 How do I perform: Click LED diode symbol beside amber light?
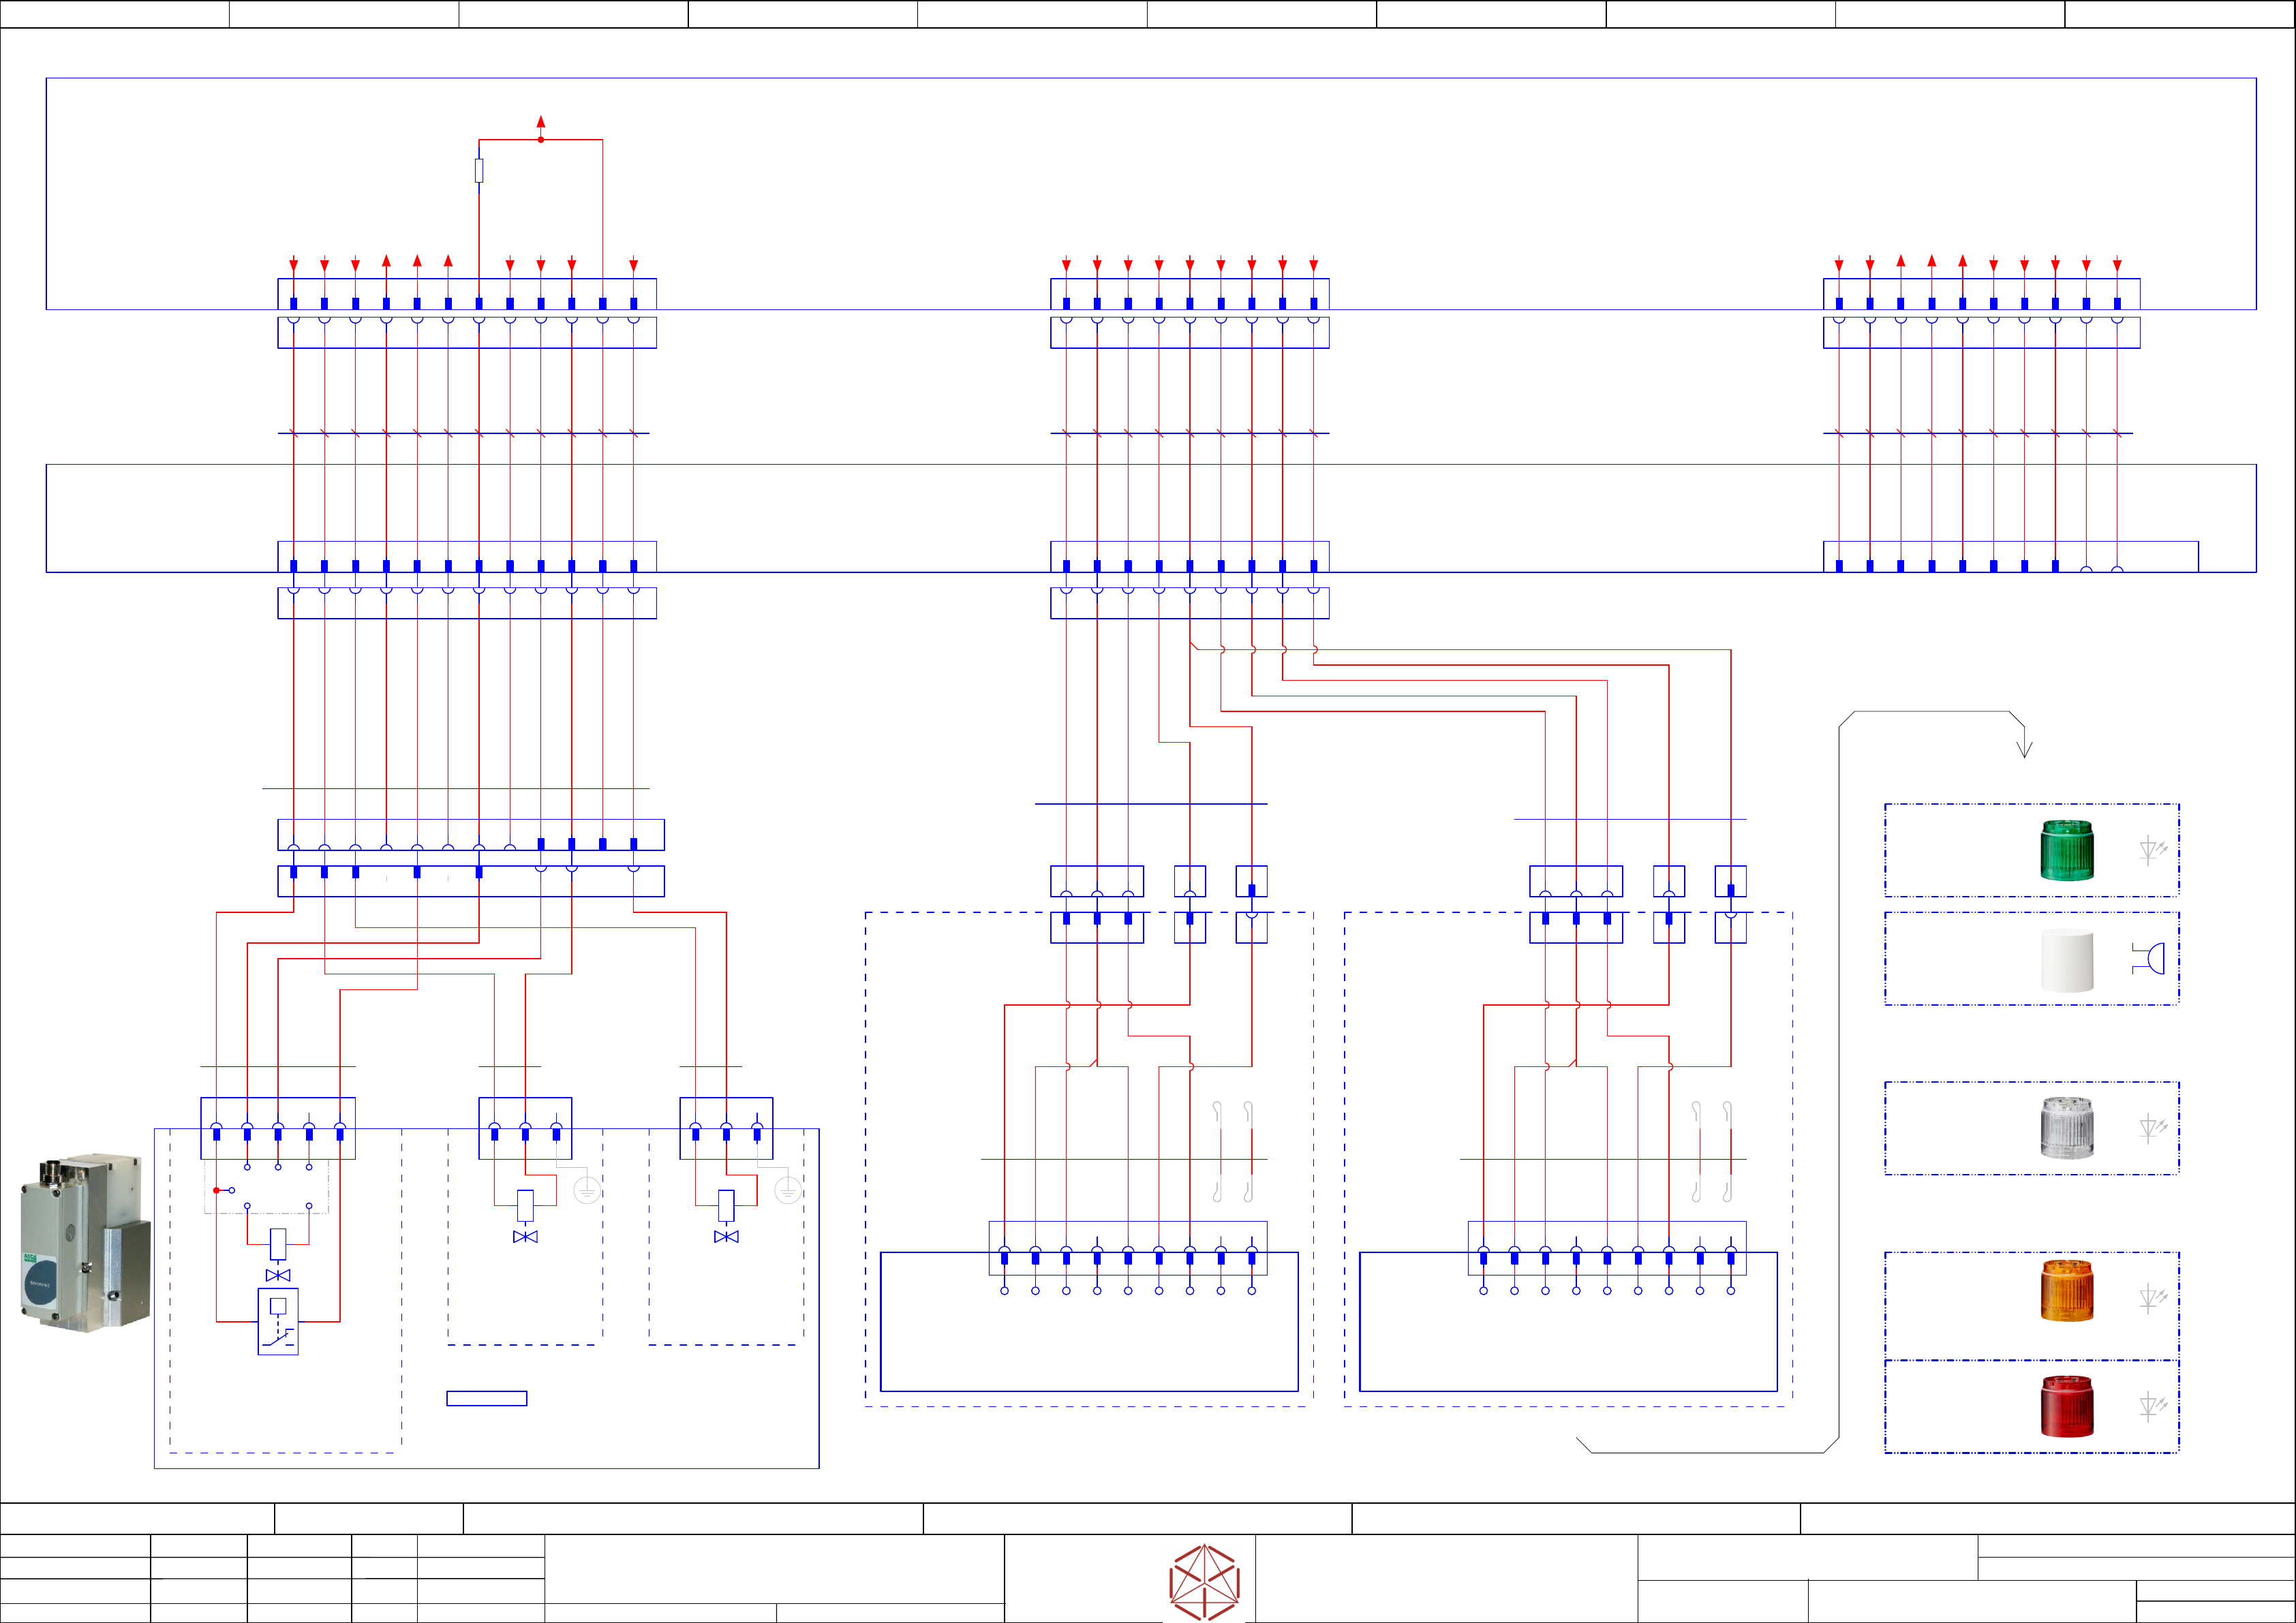click(x=2152, y=1299)
